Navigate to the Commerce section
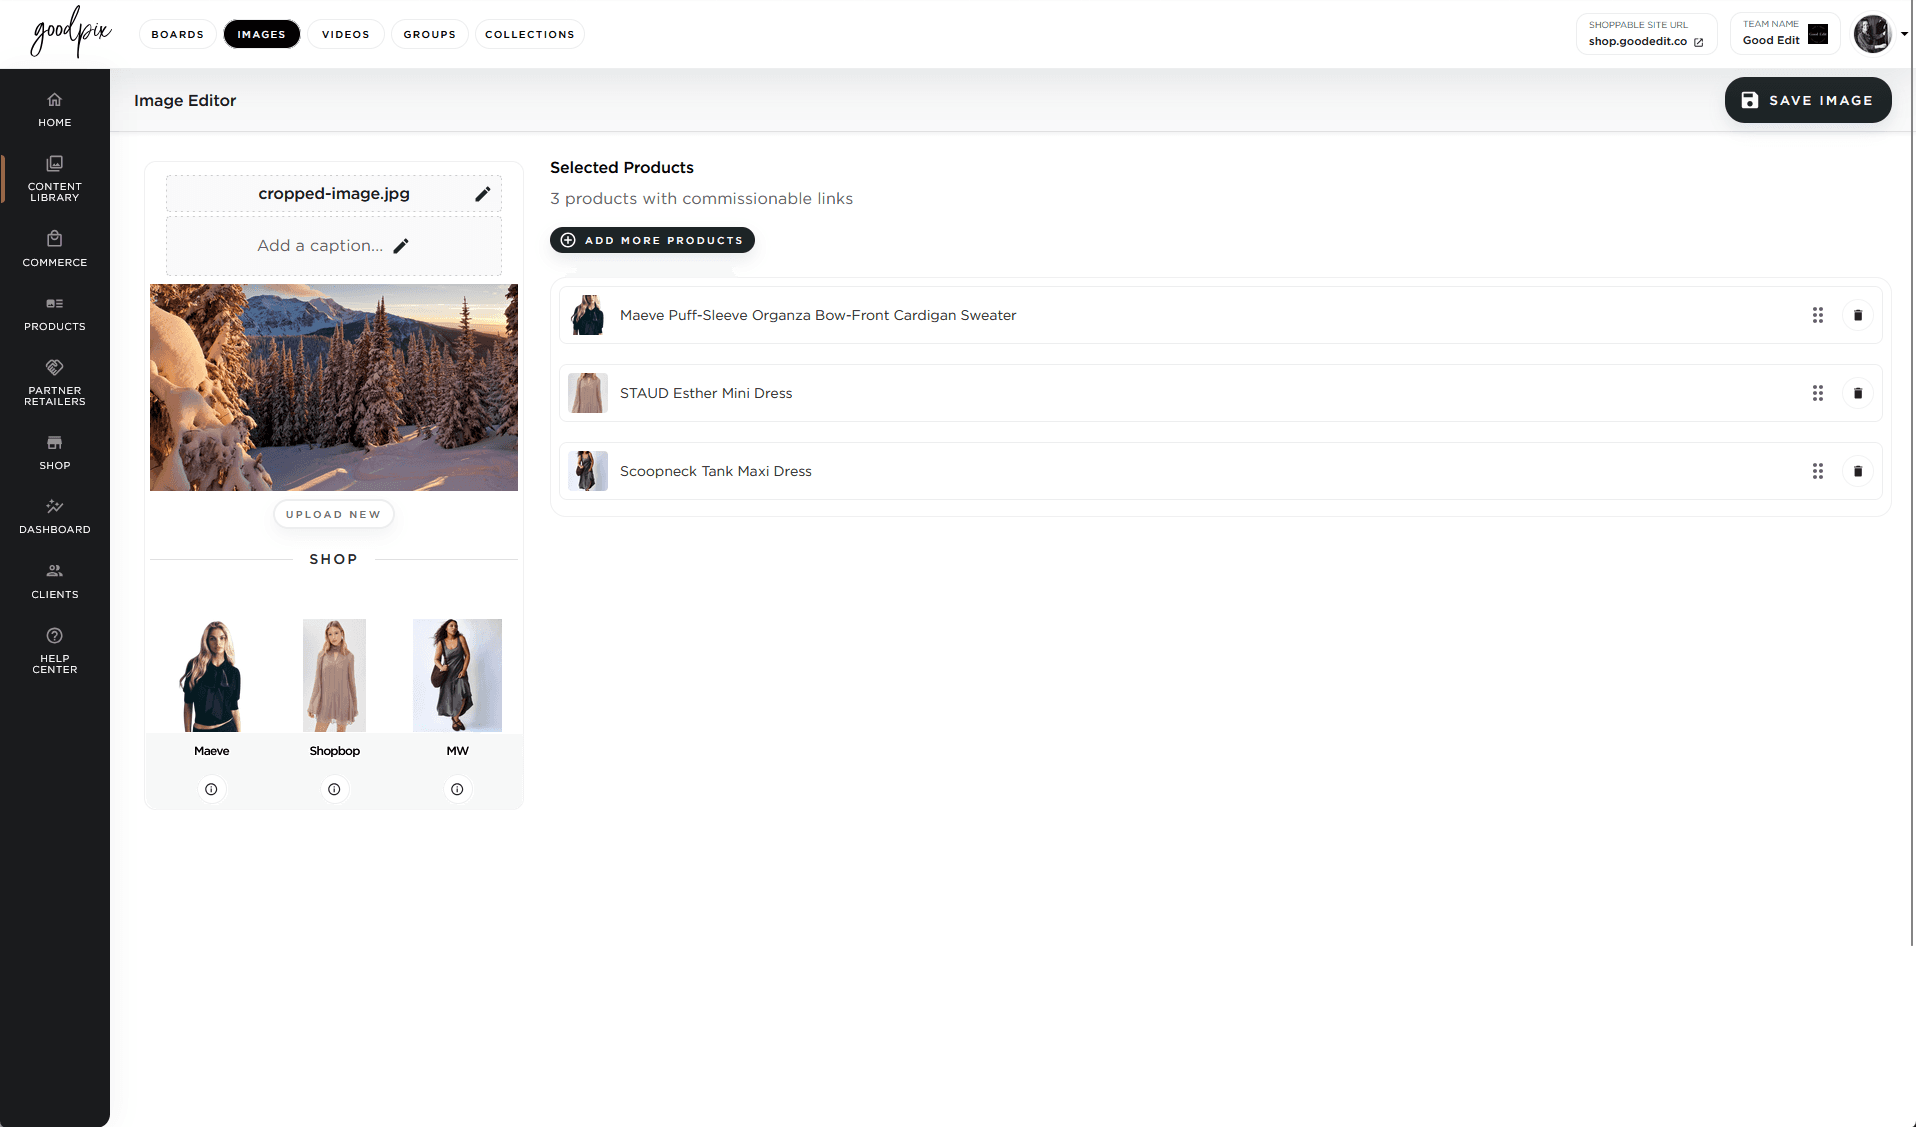Image resolution: width=1916 pixels, height=1127 pixels. 54,248
